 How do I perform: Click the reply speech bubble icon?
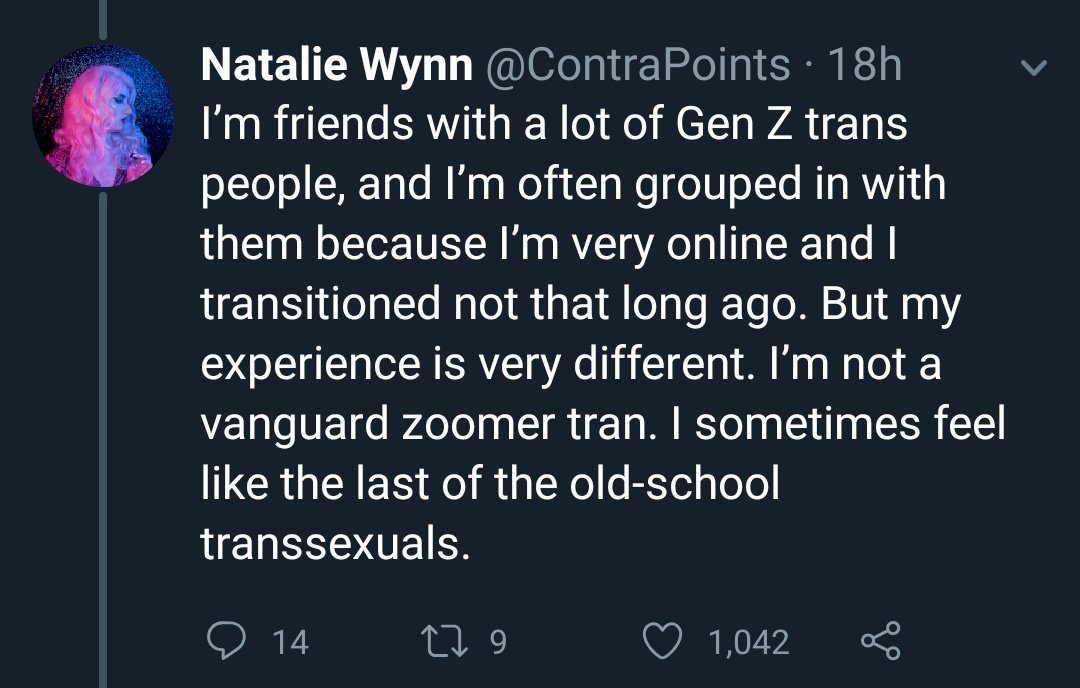pos(226,640)
